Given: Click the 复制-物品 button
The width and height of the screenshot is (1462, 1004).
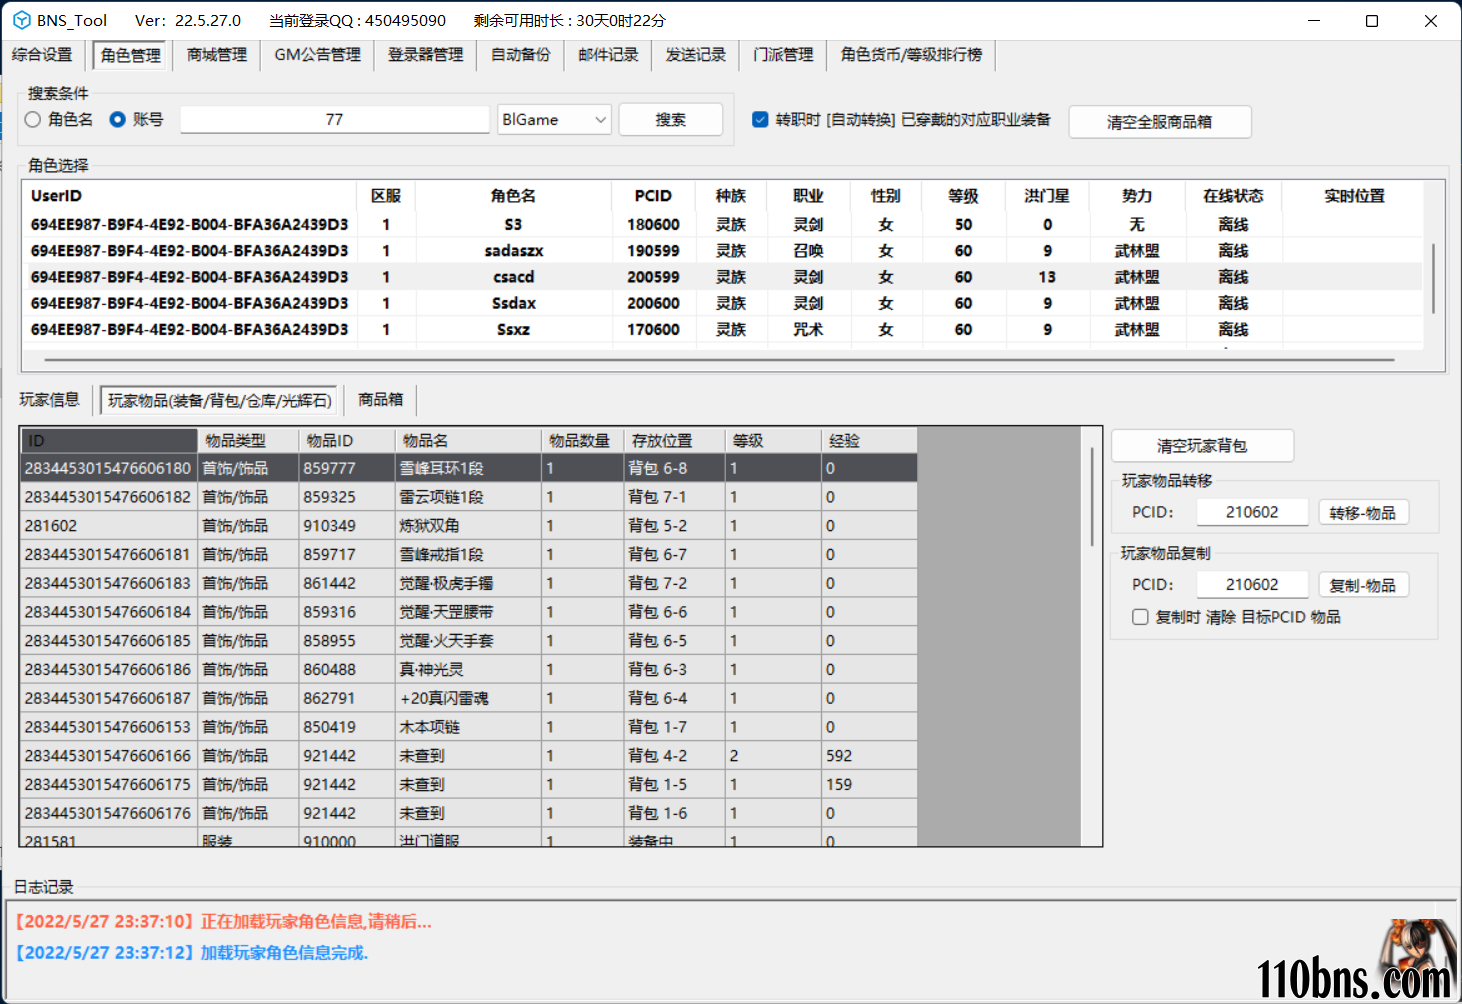Looking at the screenshot, I should (1363, 585).
